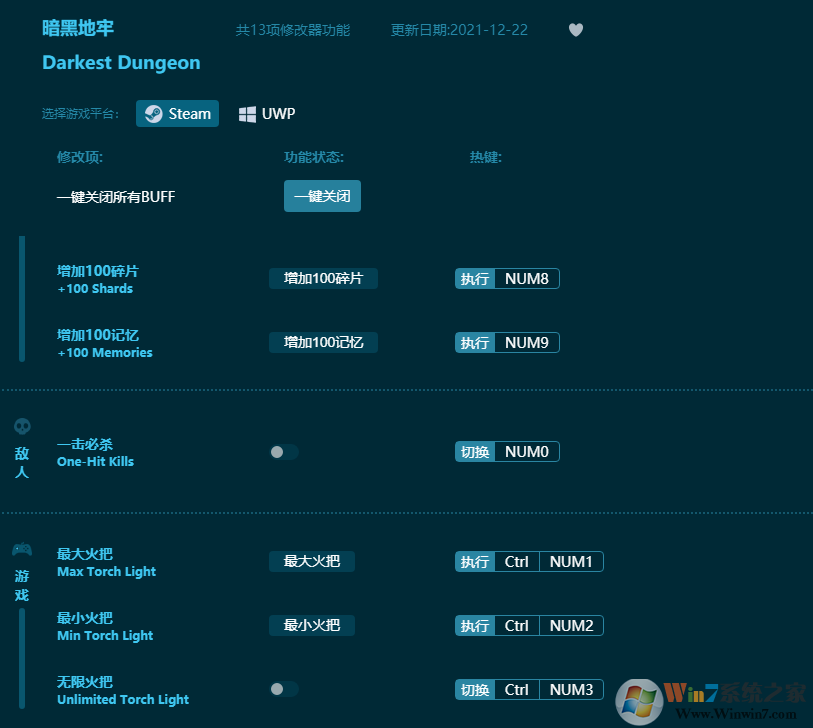The width and height of the screenshot is (813, 728).
Task: Click the NUM1 hotkey field
Action: [x=571, y=562]
